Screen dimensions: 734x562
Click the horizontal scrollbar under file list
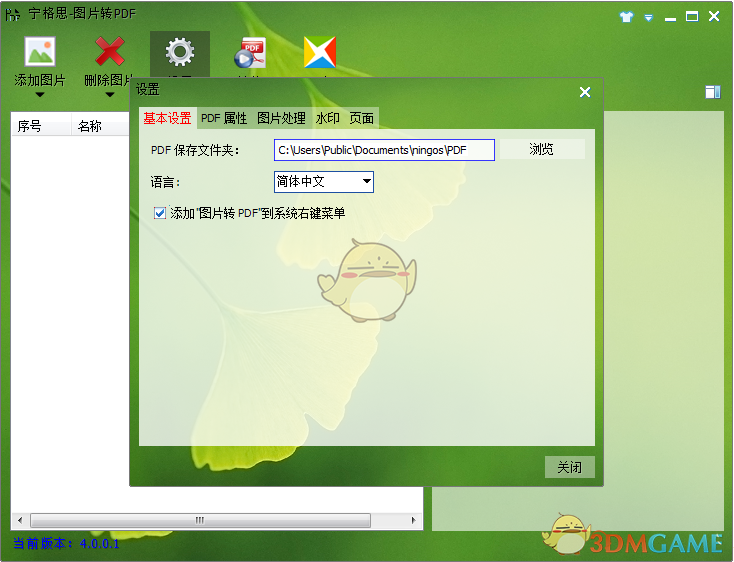[200, 520]
